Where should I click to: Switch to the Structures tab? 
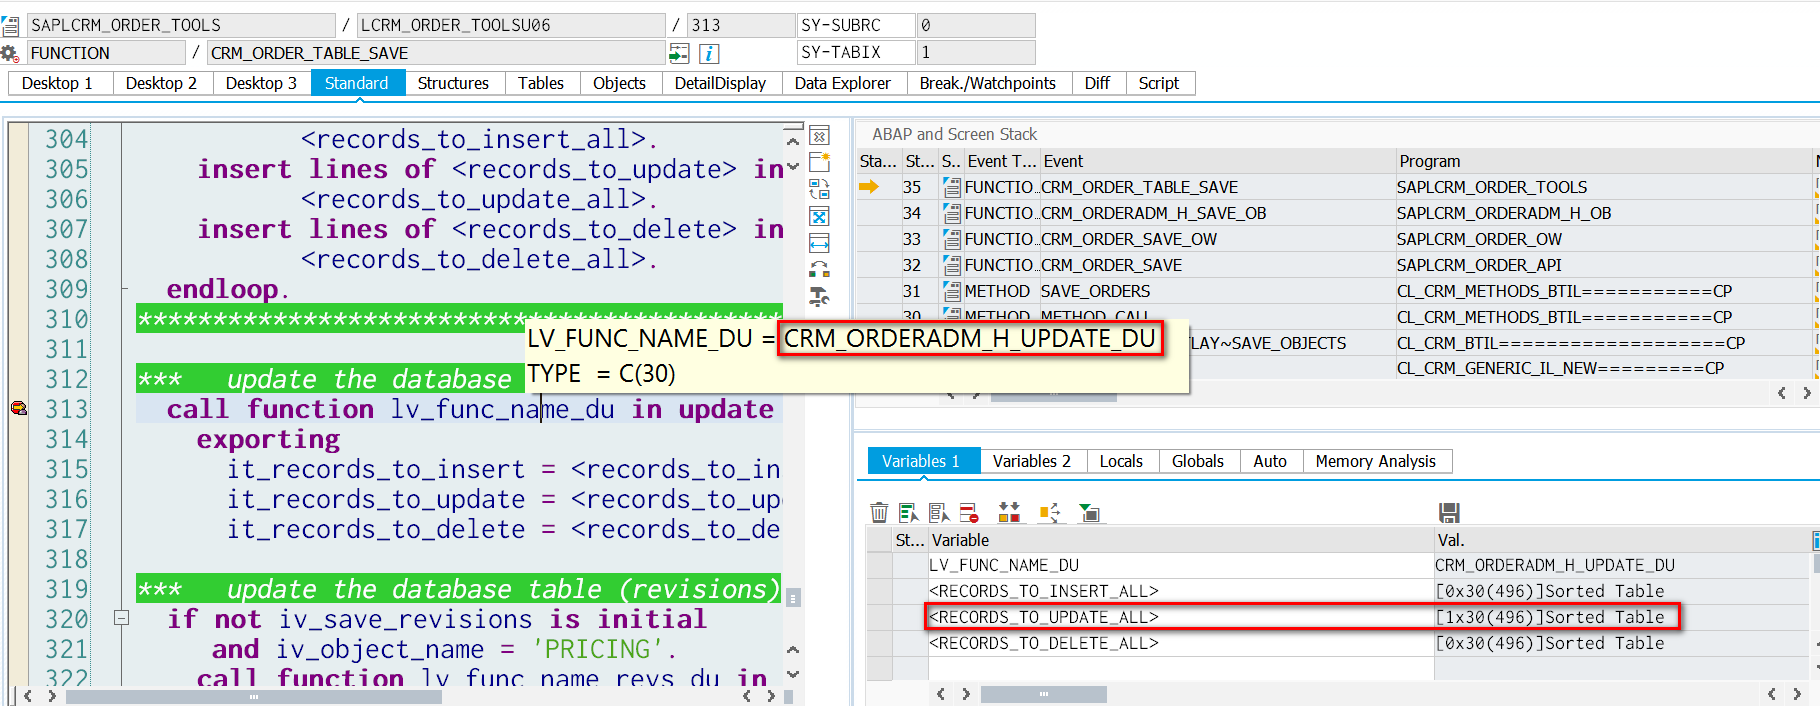453,83
